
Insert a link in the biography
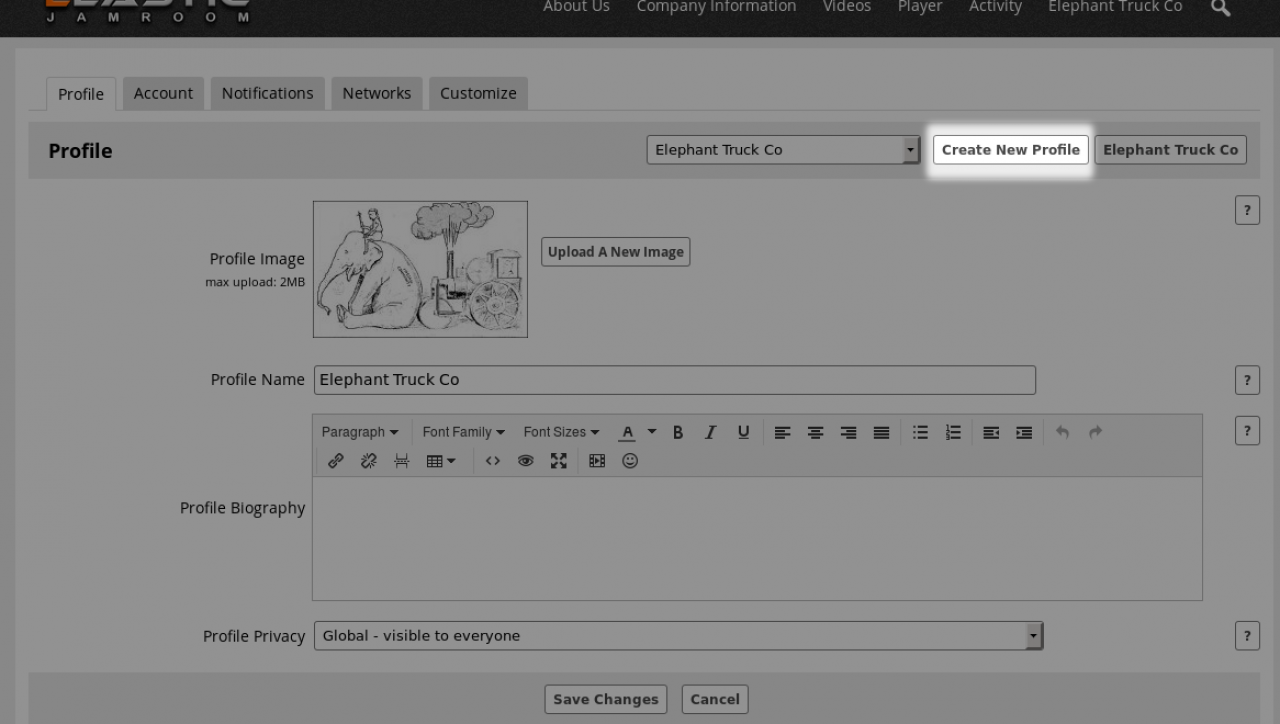[x=336, y=461]
